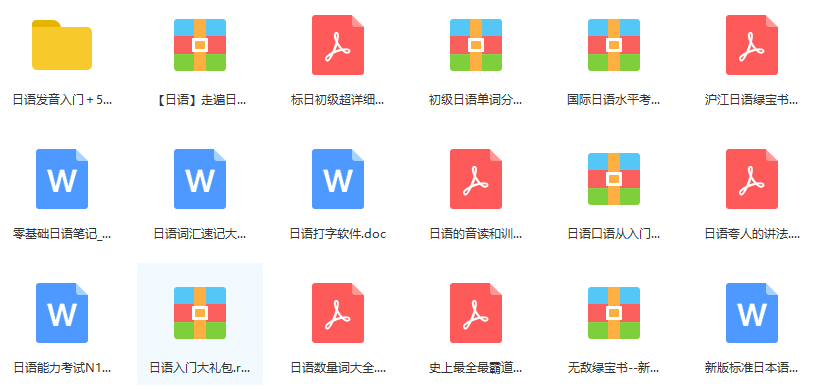Open the 新版标准日本语 Word icon
The height and width of the screenshot is (391, 832).
752,313
